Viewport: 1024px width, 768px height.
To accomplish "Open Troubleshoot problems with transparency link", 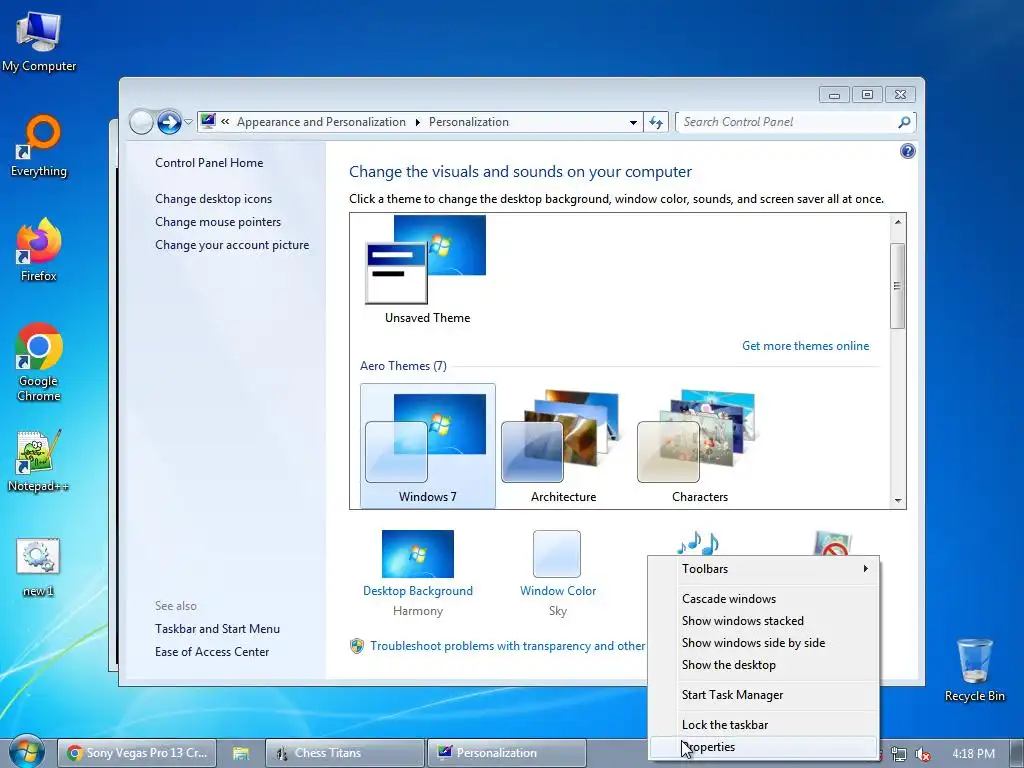I will pyautogui.click(x=507, y=646).
